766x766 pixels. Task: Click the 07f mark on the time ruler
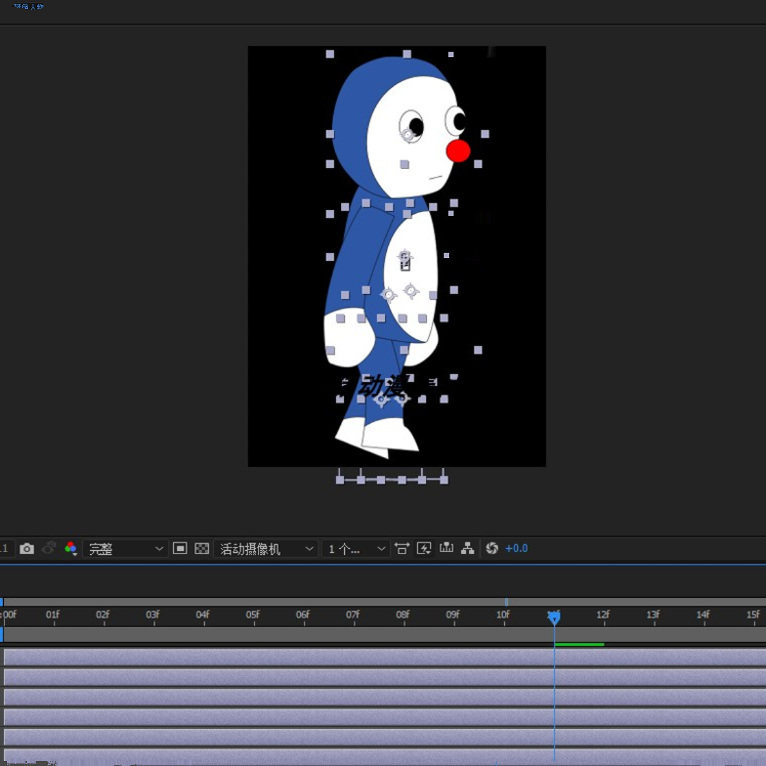click(x=353, y=615)
